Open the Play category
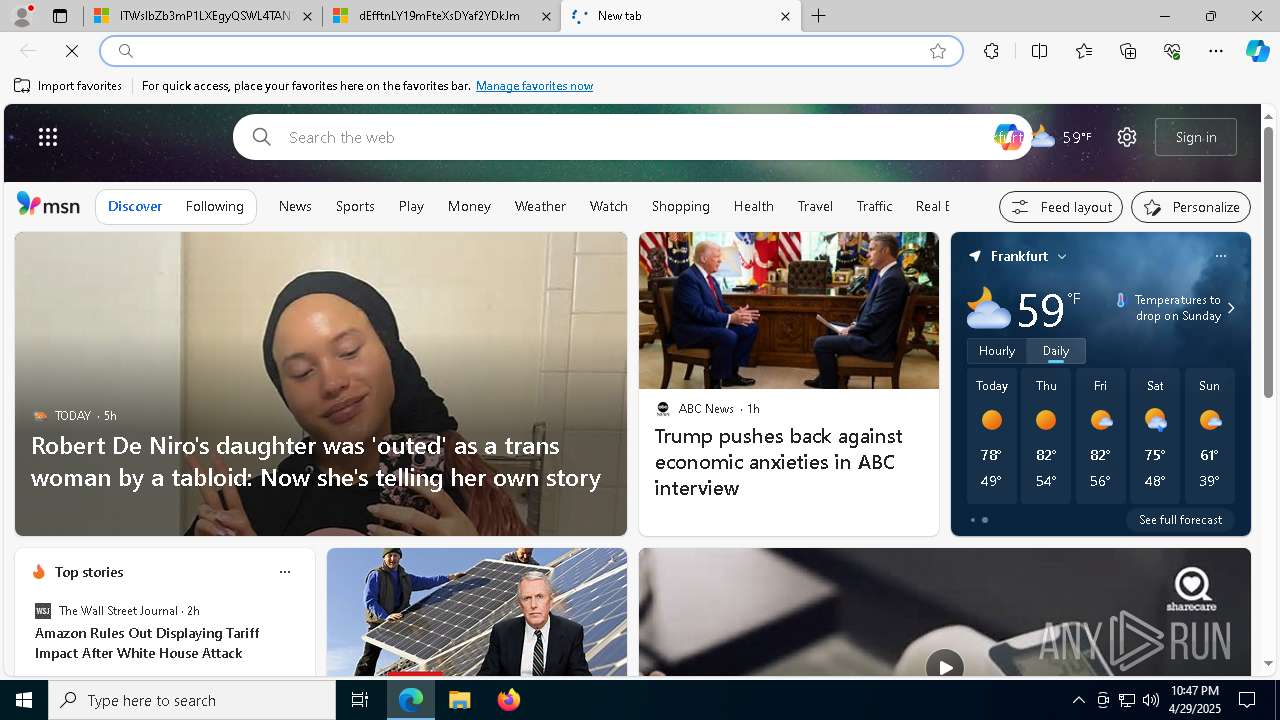 pos(411,206)
